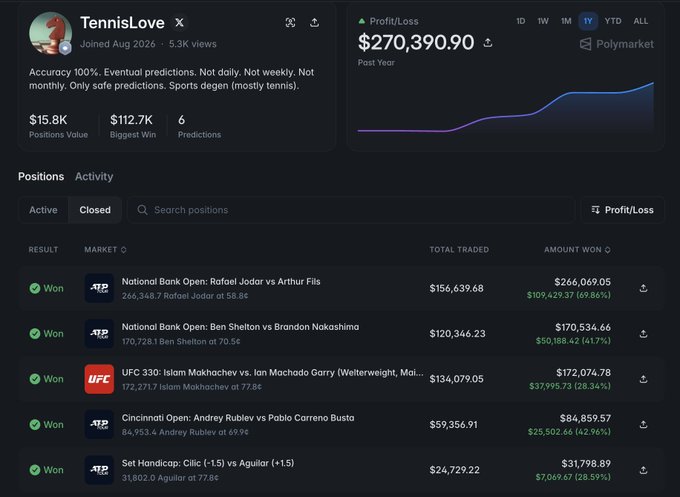
Task: Click ATP logo of Rublev vs Carreno Busta
Action: [x=99, y=424]
